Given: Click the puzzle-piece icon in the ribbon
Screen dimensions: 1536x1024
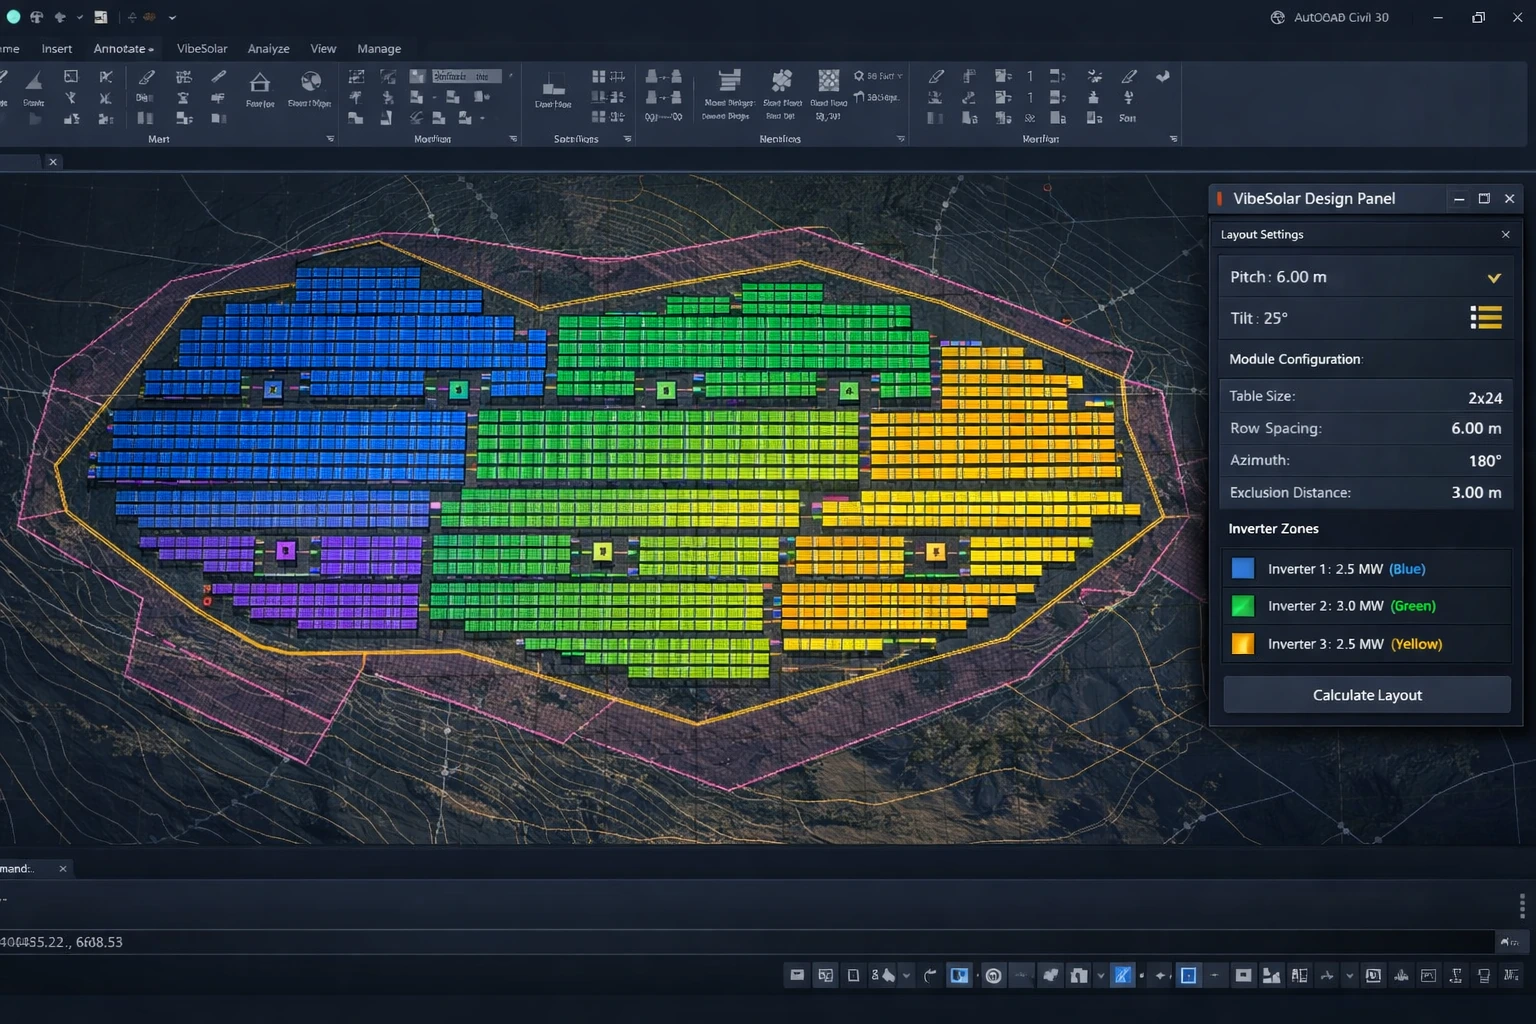Looking at the screenshot, I should [782, 80].
